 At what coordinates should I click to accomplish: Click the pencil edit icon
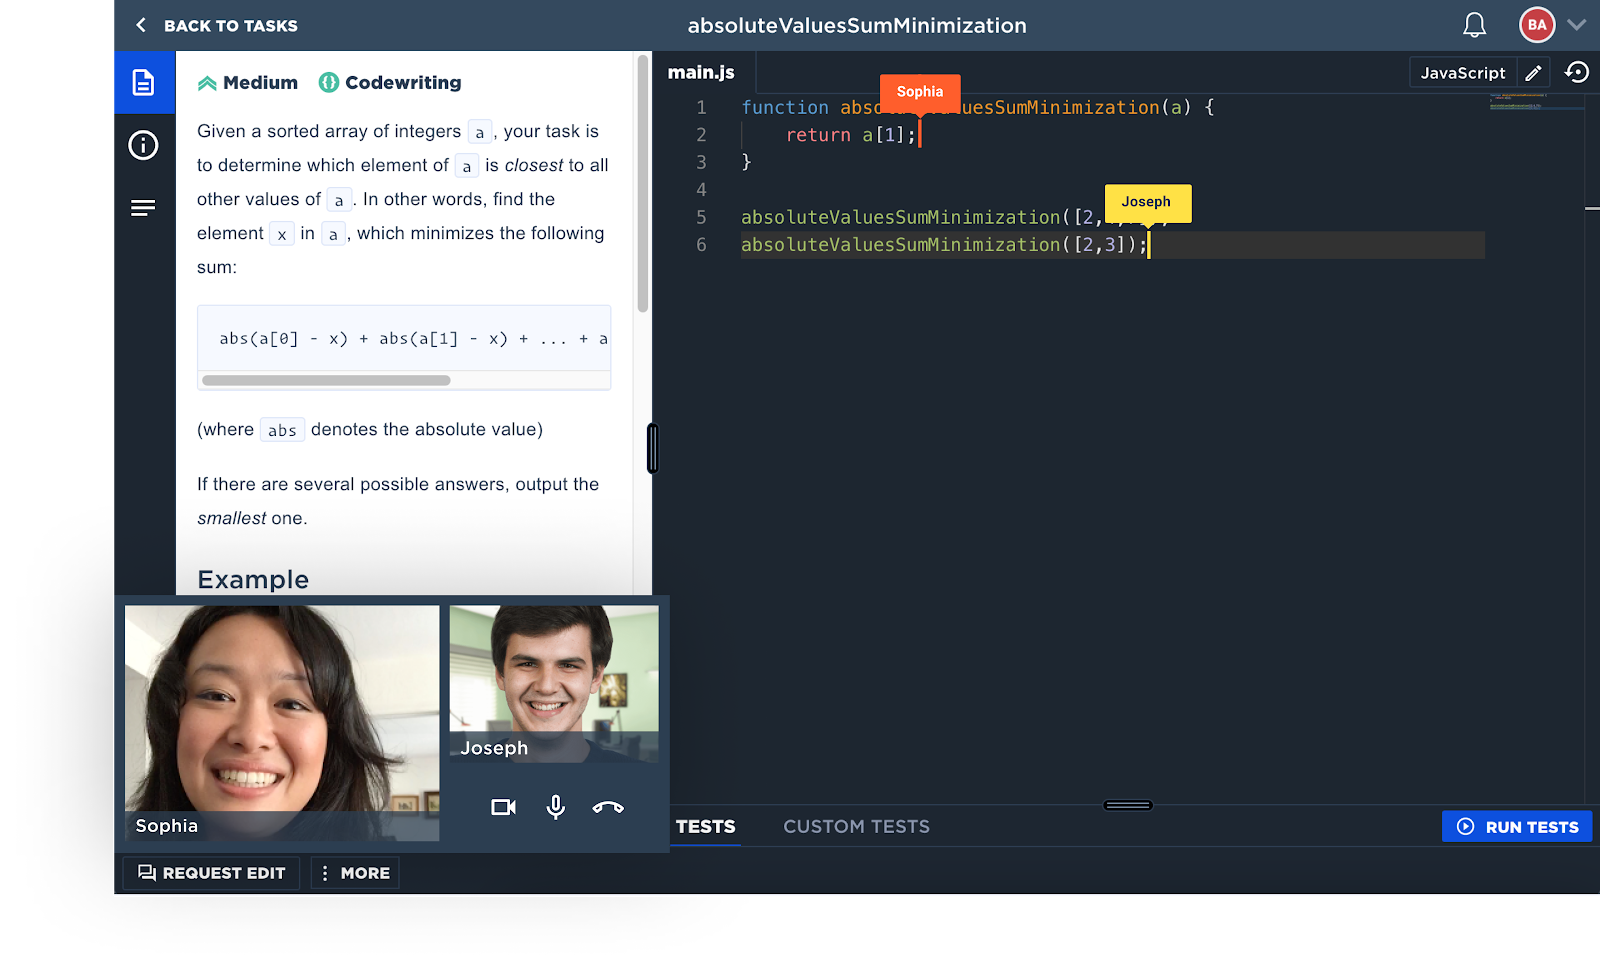click(1533, 73)
